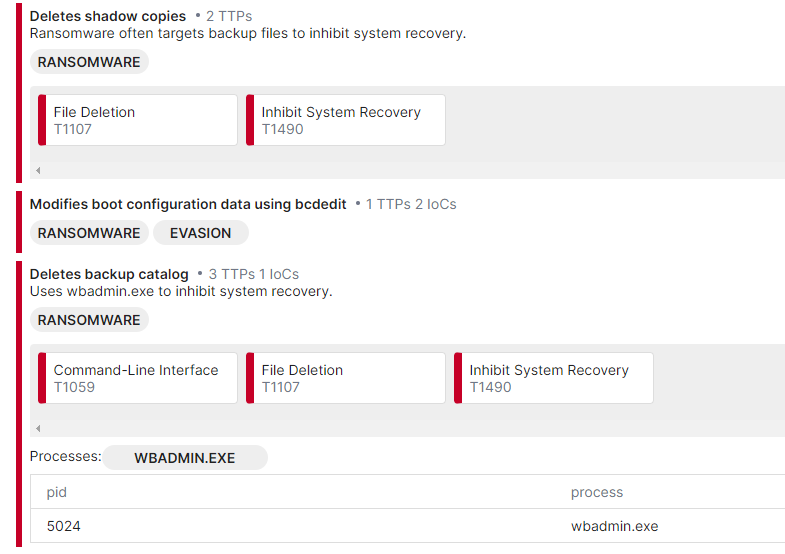Open Inhibit System Recovery card under shadow copies
The height and width of the screenshot is (554, 785).
click(346, 120)
